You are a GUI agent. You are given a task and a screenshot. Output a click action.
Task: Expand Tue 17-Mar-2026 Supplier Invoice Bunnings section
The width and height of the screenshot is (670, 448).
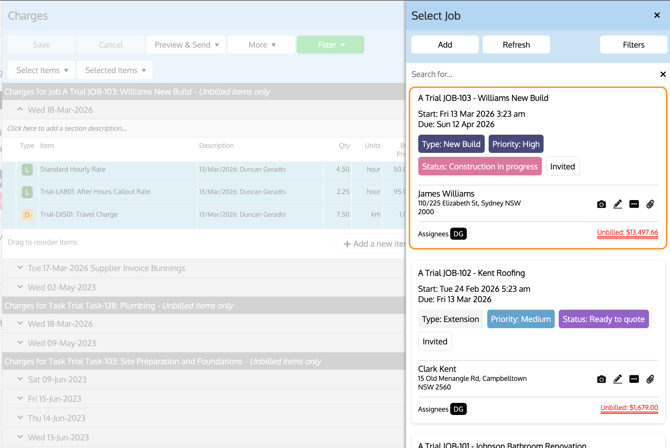point(20,268)
